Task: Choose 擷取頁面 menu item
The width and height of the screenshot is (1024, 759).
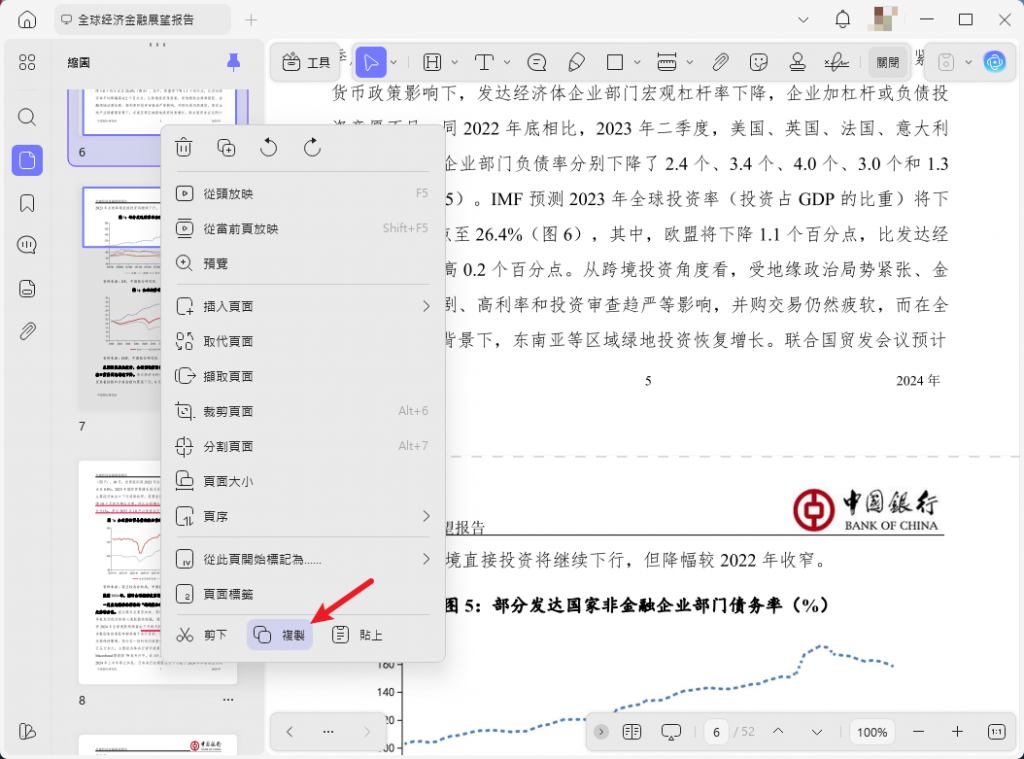Action: 302,376
